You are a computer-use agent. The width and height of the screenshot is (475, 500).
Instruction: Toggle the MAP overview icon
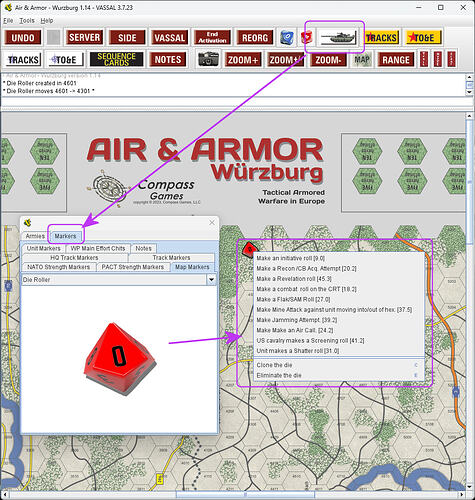362,60
